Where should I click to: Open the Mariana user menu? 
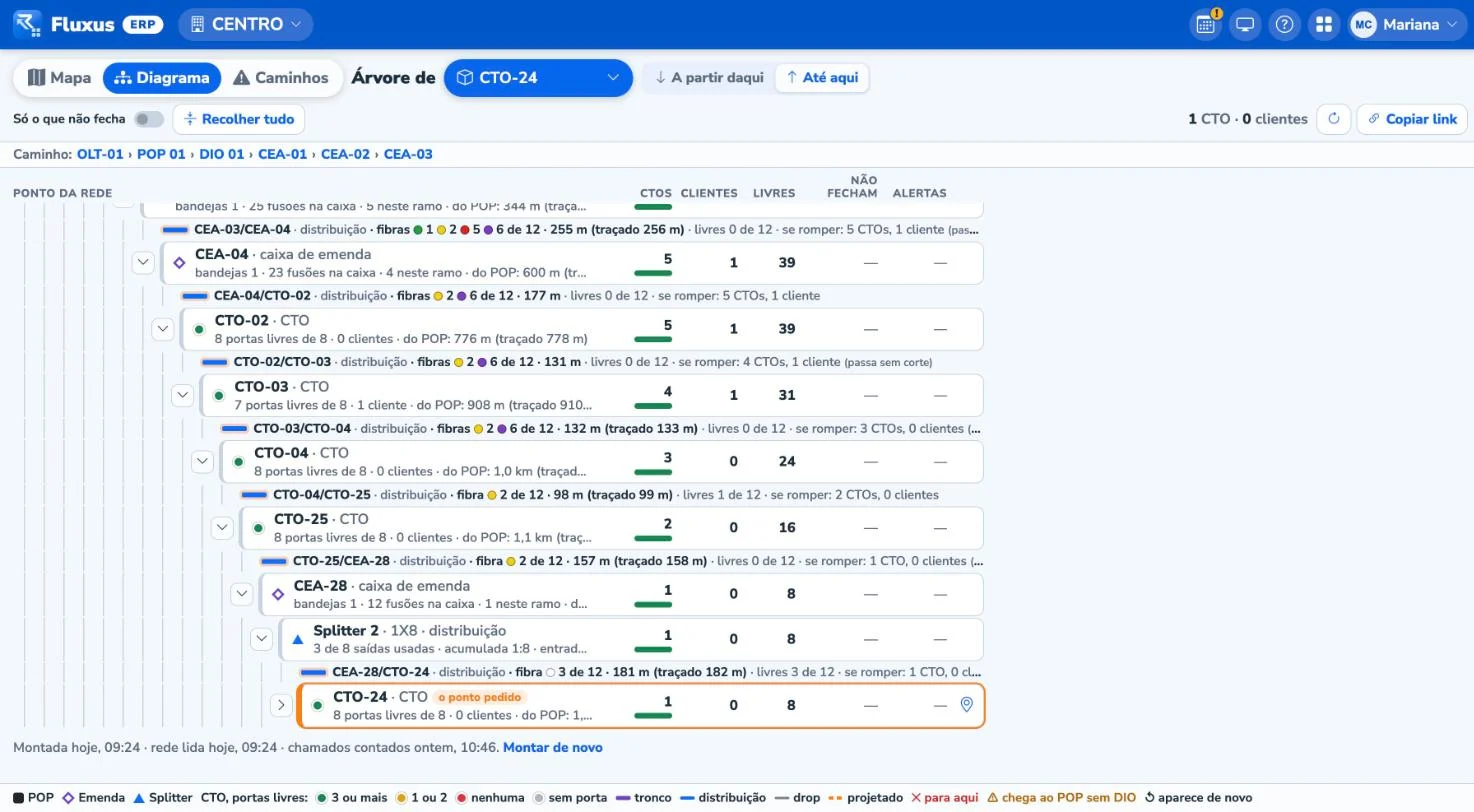click(1405, 24)
